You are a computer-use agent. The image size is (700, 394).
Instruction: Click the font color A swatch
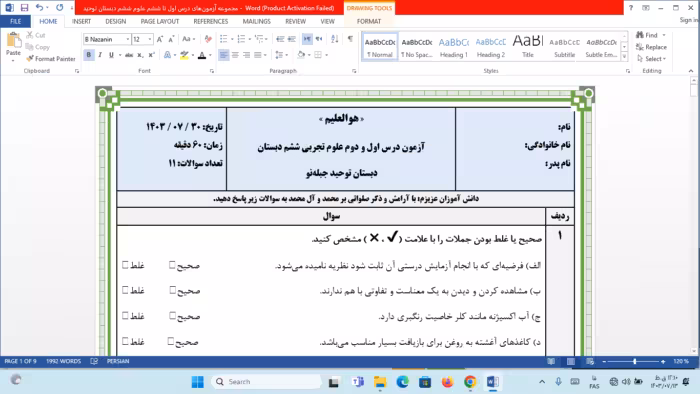pos(202,55)
